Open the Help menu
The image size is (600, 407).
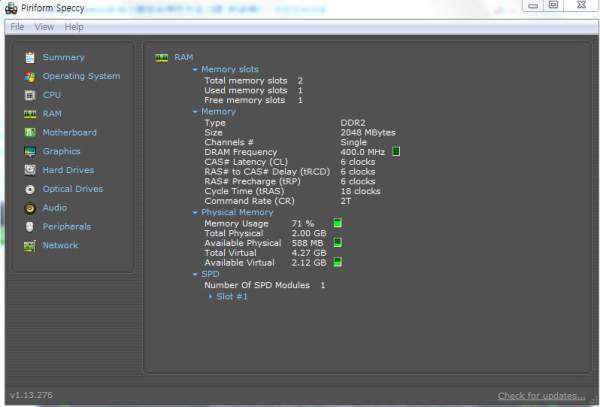tap(74, 27)
